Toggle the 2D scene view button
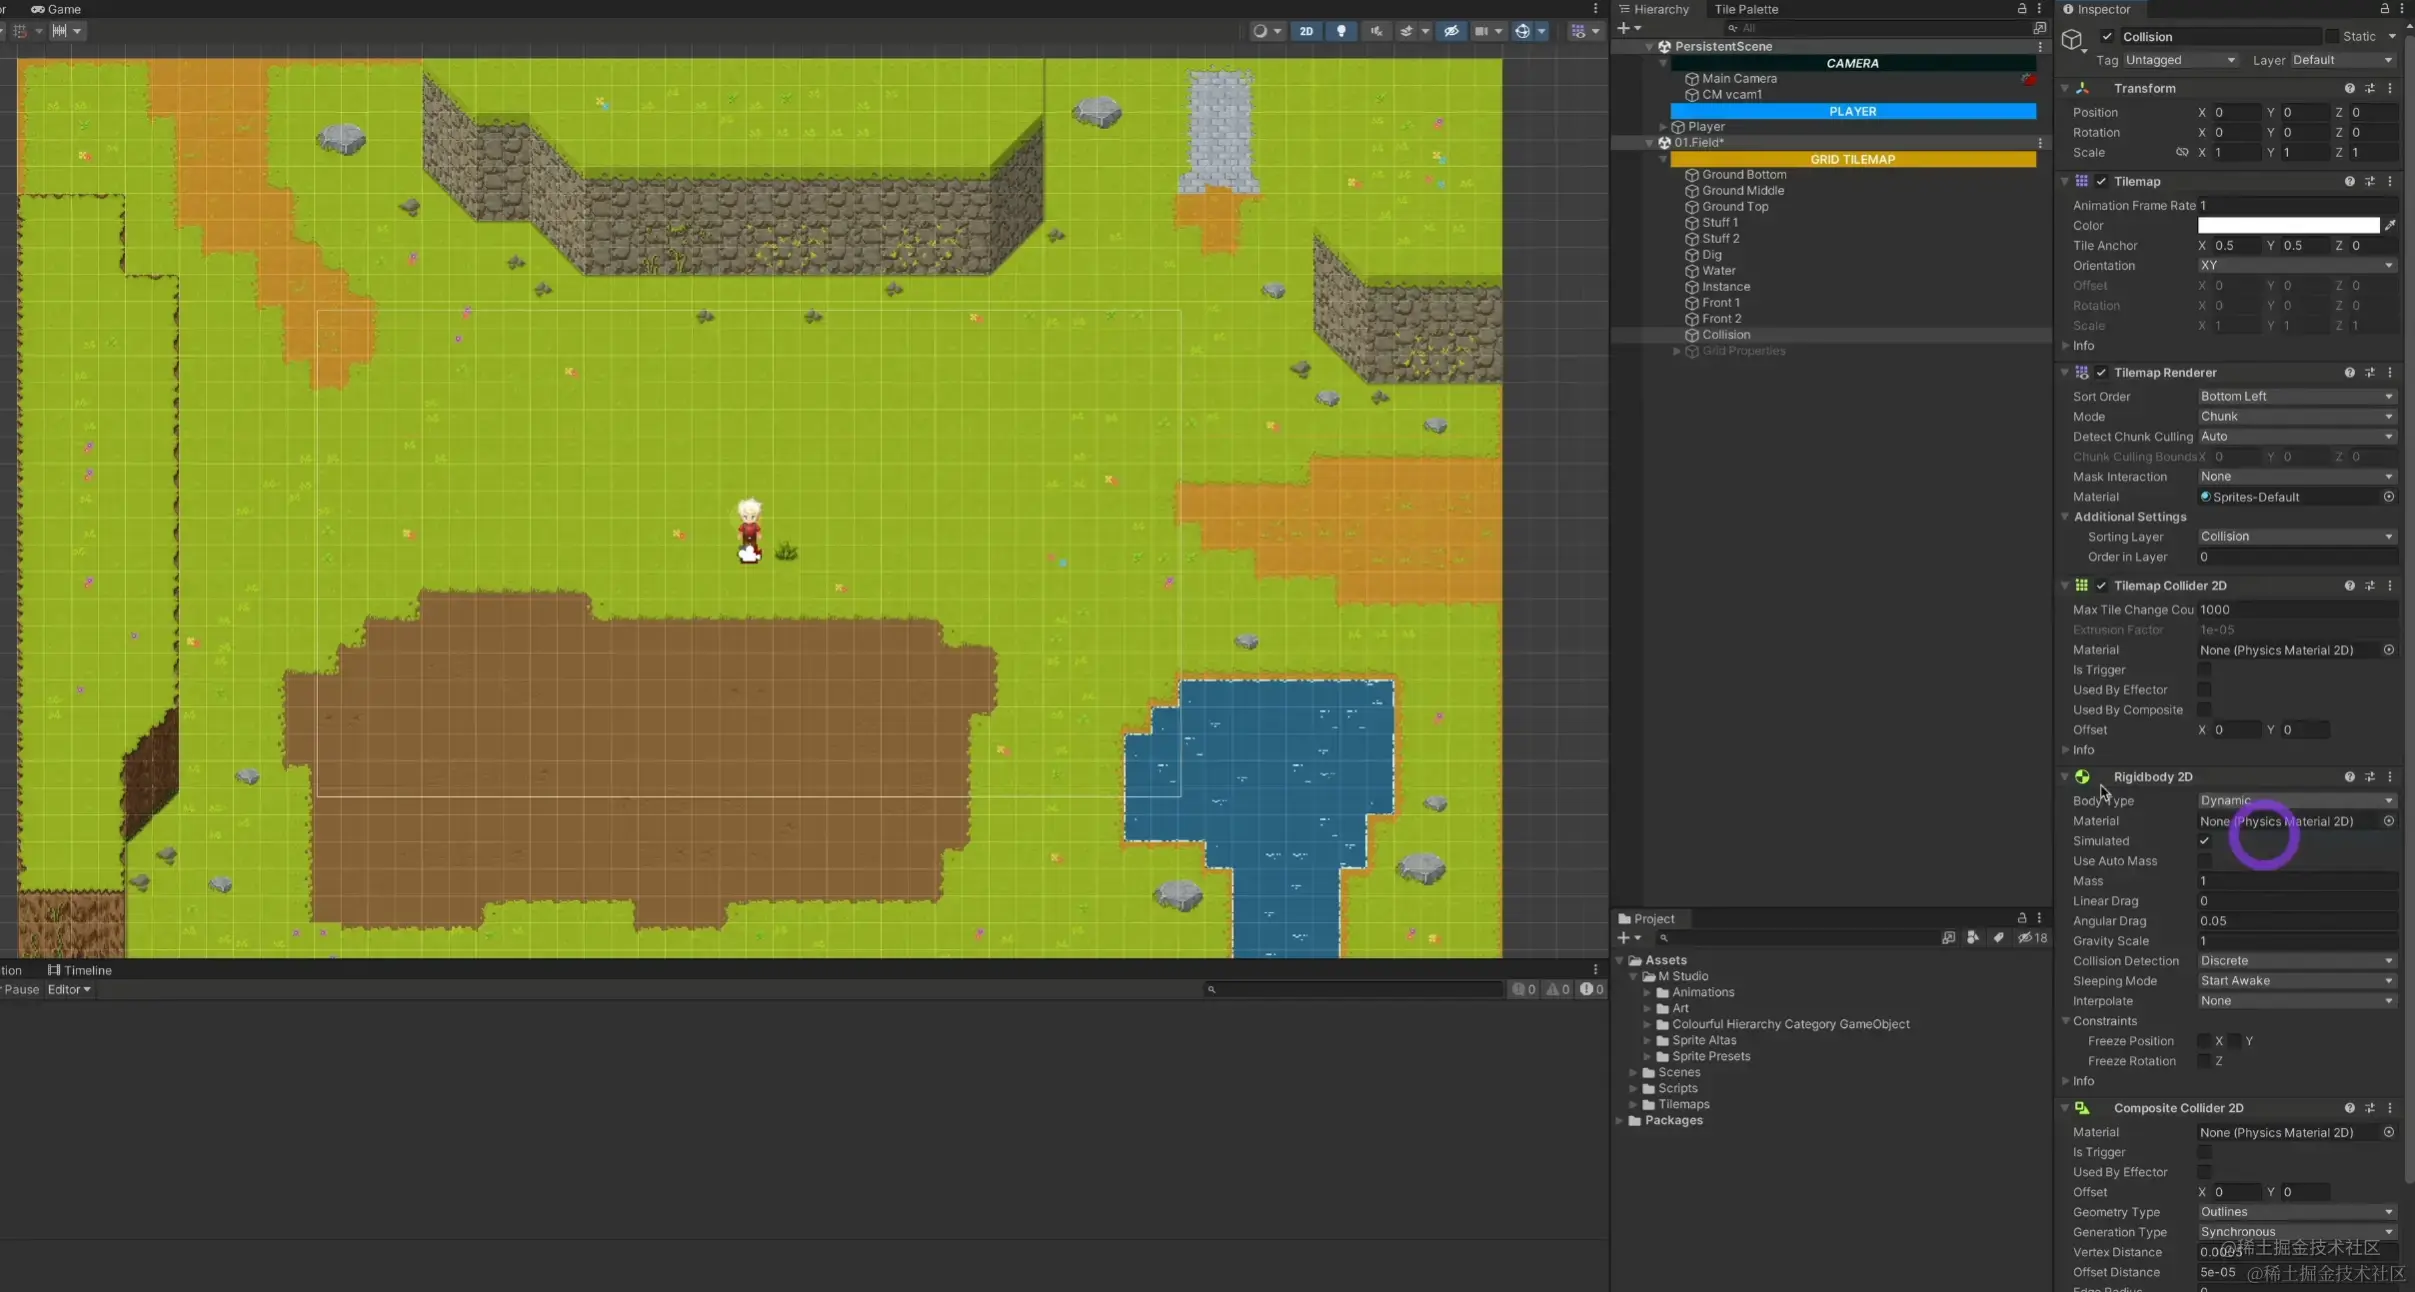 click(x=1306, y=31)
